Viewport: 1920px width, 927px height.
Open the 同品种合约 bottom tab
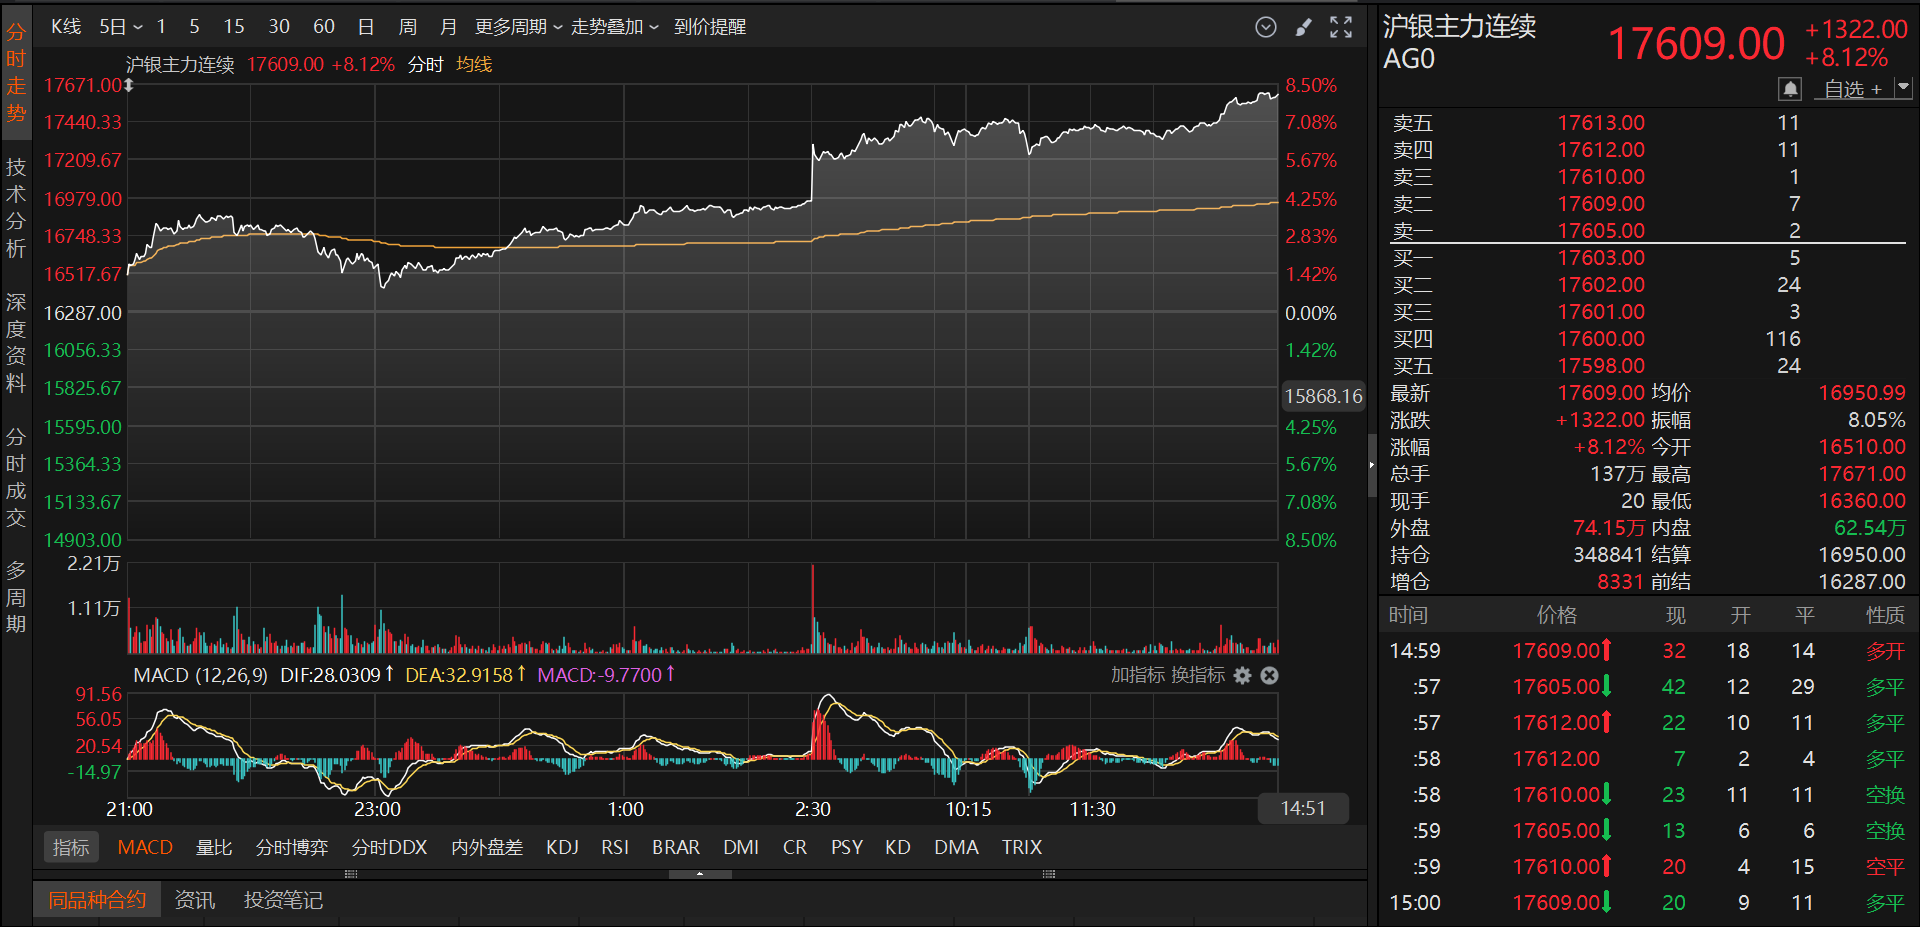97,900
